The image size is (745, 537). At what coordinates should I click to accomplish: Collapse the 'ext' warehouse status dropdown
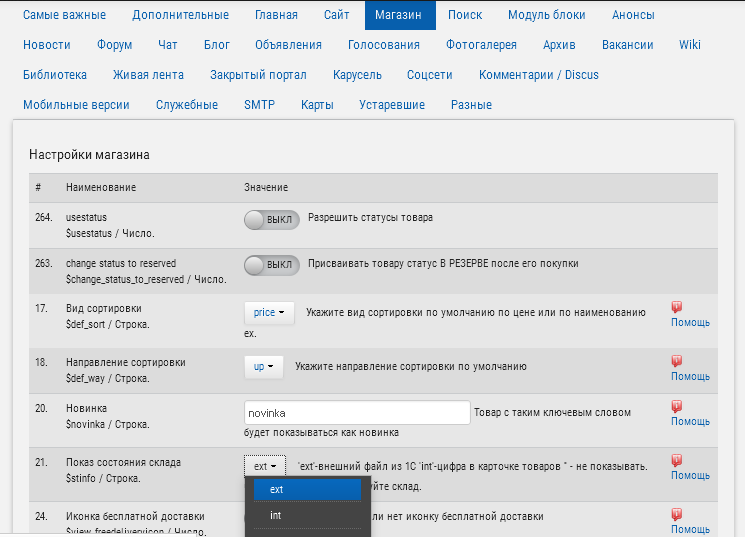pyautogui.click(x=265, y=466)
